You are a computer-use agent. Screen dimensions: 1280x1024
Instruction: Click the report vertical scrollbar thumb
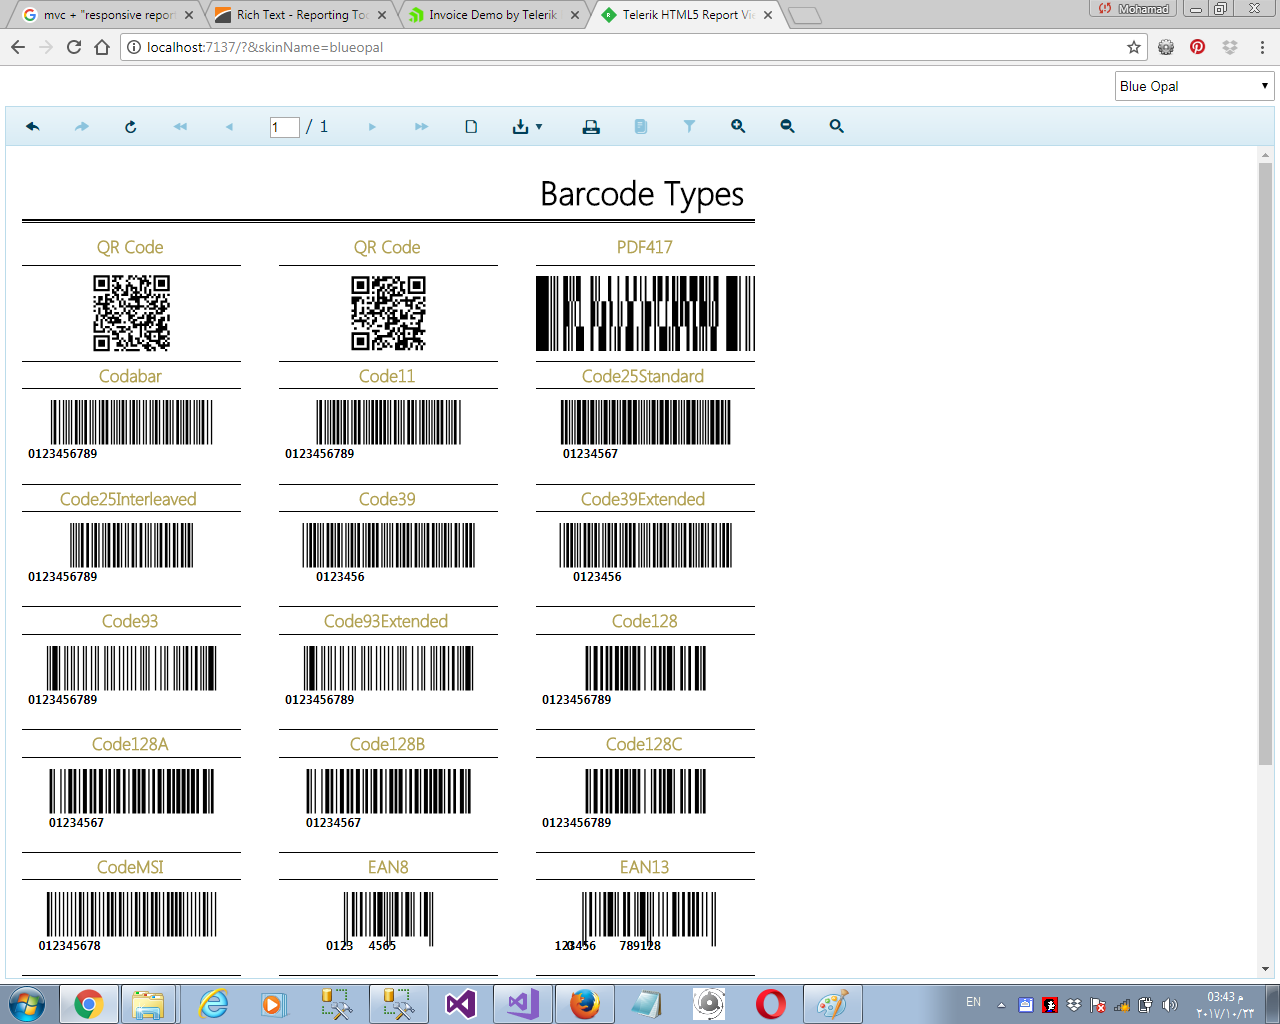(x=1265, y=465)
